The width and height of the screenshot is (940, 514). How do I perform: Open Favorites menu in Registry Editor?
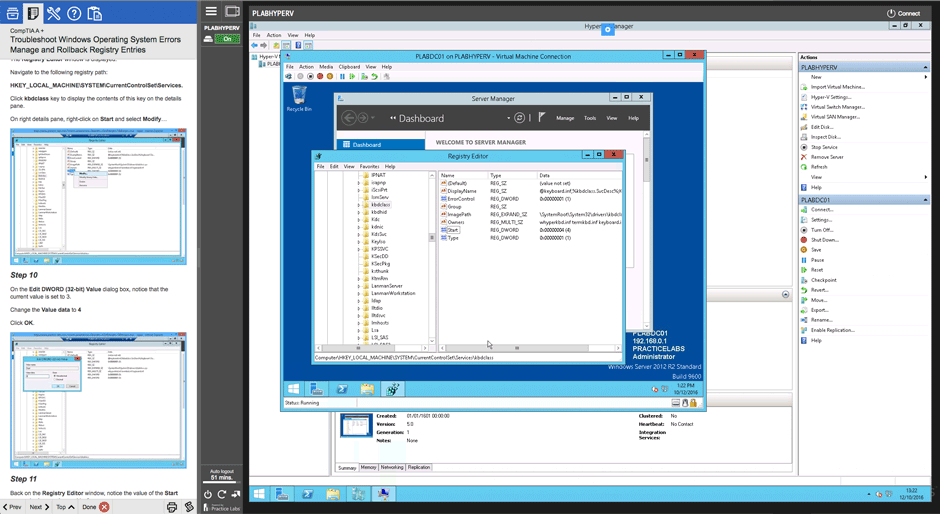(369, 166)
